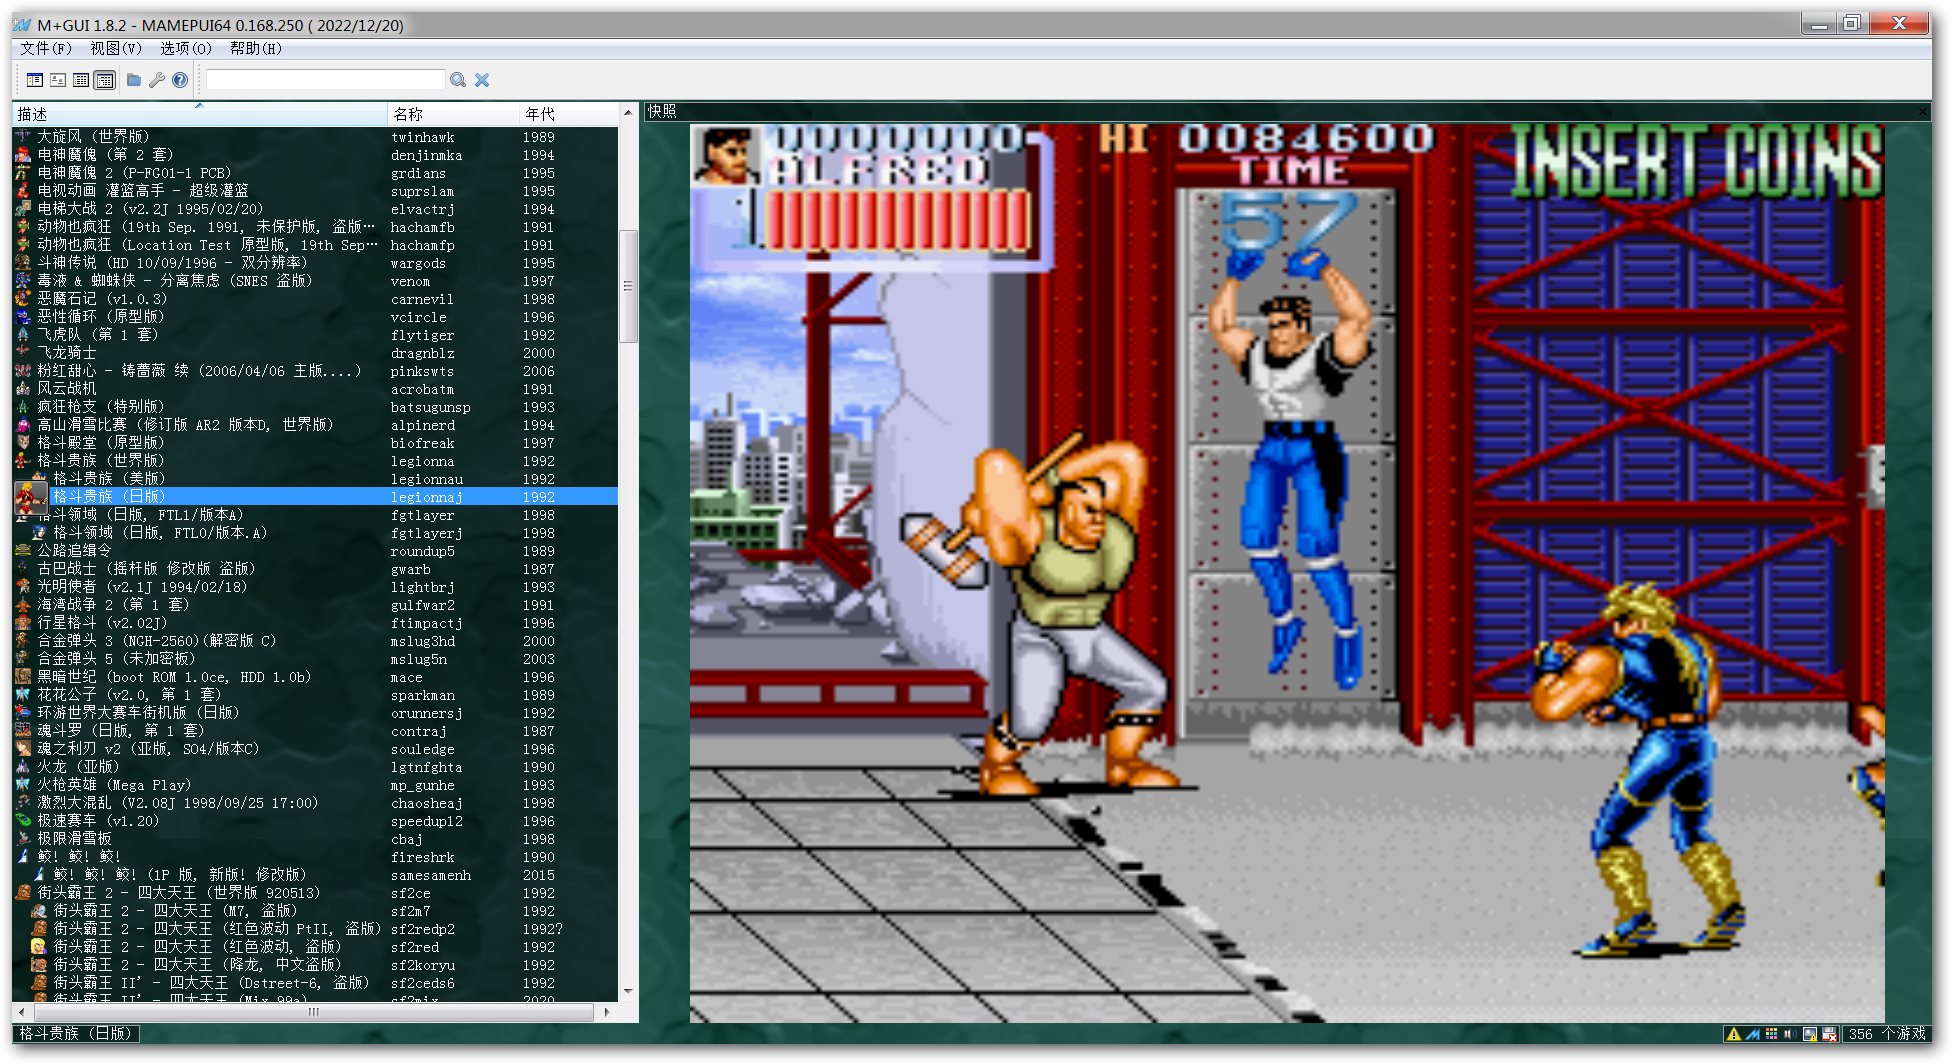1952x1064 pixels.
Task: Open the 帮助(H) menu
Action: point(256,48)
